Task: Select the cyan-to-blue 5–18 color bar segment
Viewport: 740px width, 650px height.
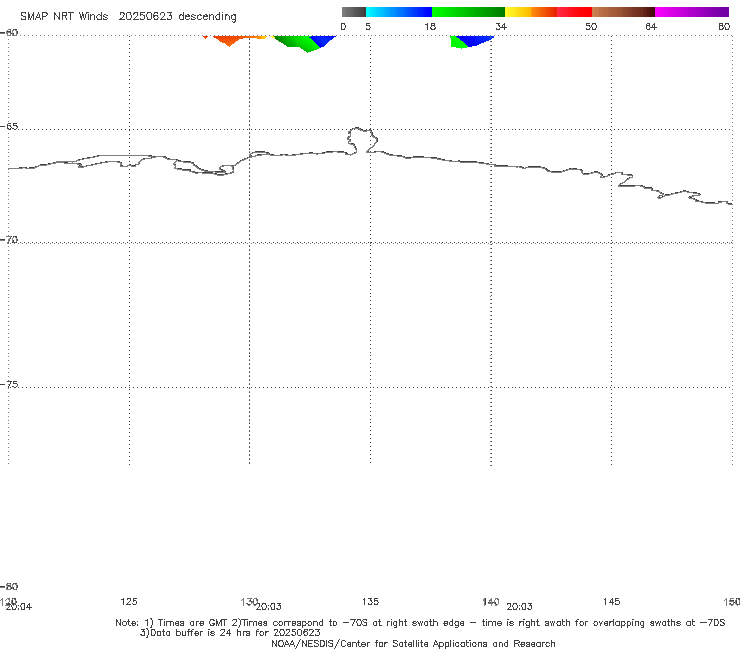Action: (x=399, y=12)
